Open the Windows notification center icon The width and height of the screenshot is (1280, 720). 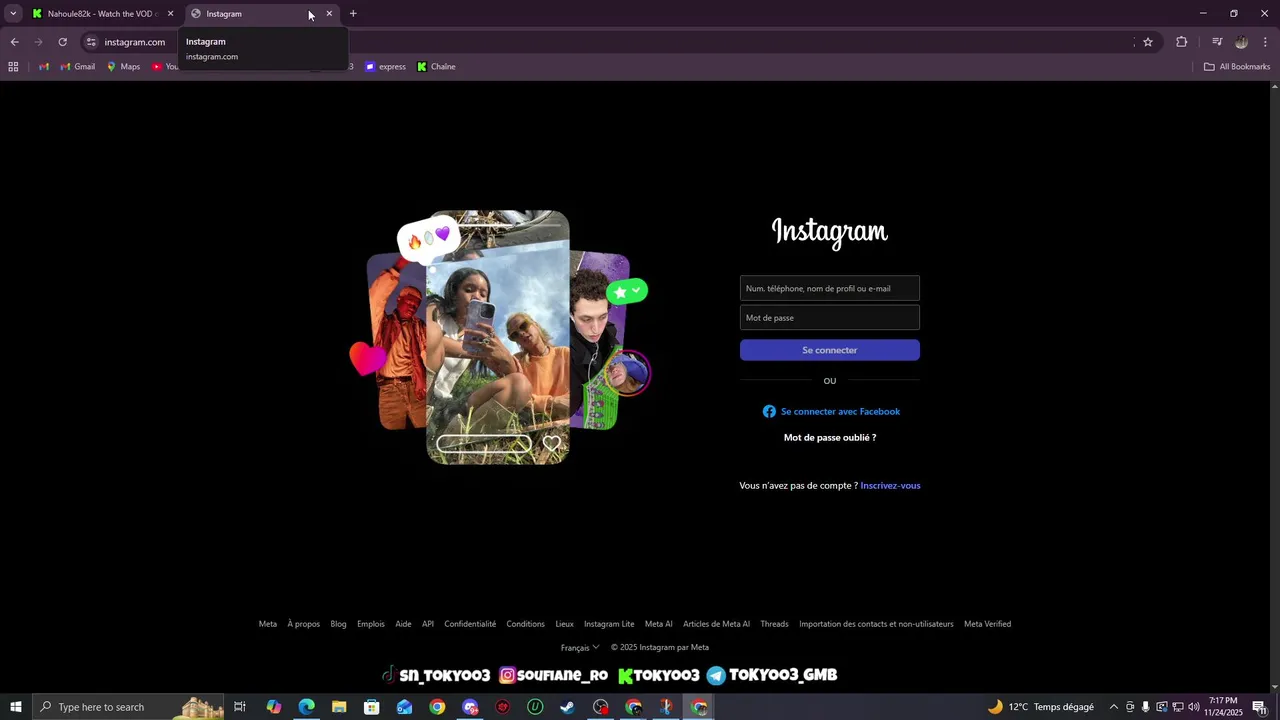1259,707
